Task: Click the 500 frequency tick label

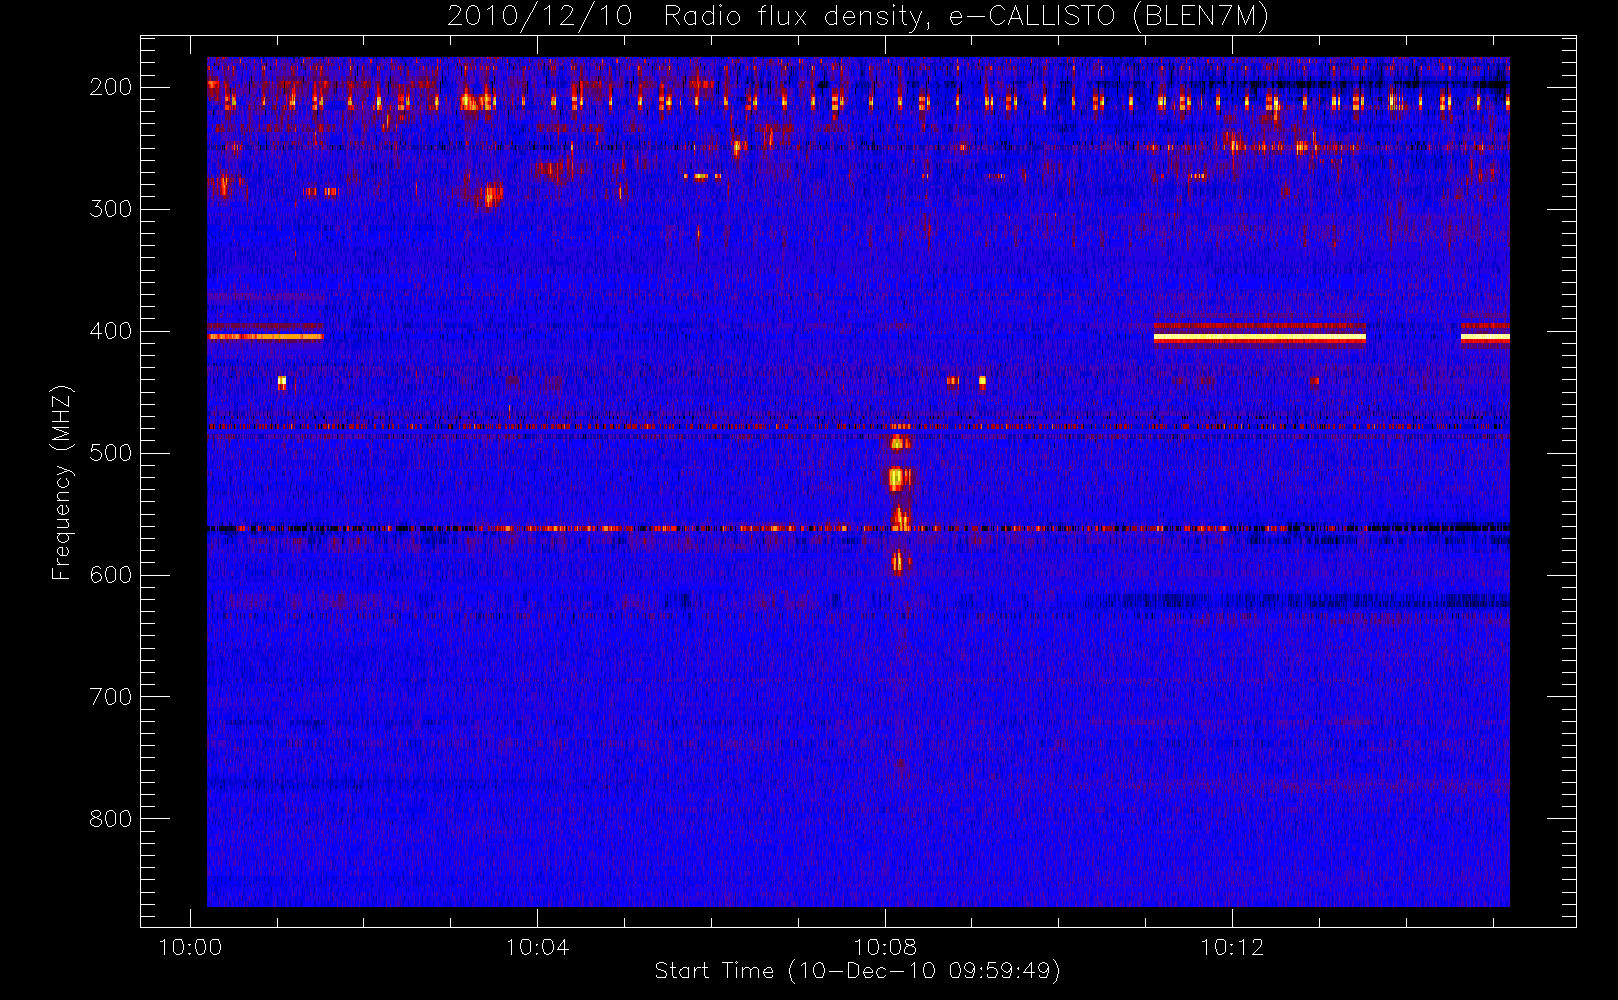Action: (x=110, y=453)
